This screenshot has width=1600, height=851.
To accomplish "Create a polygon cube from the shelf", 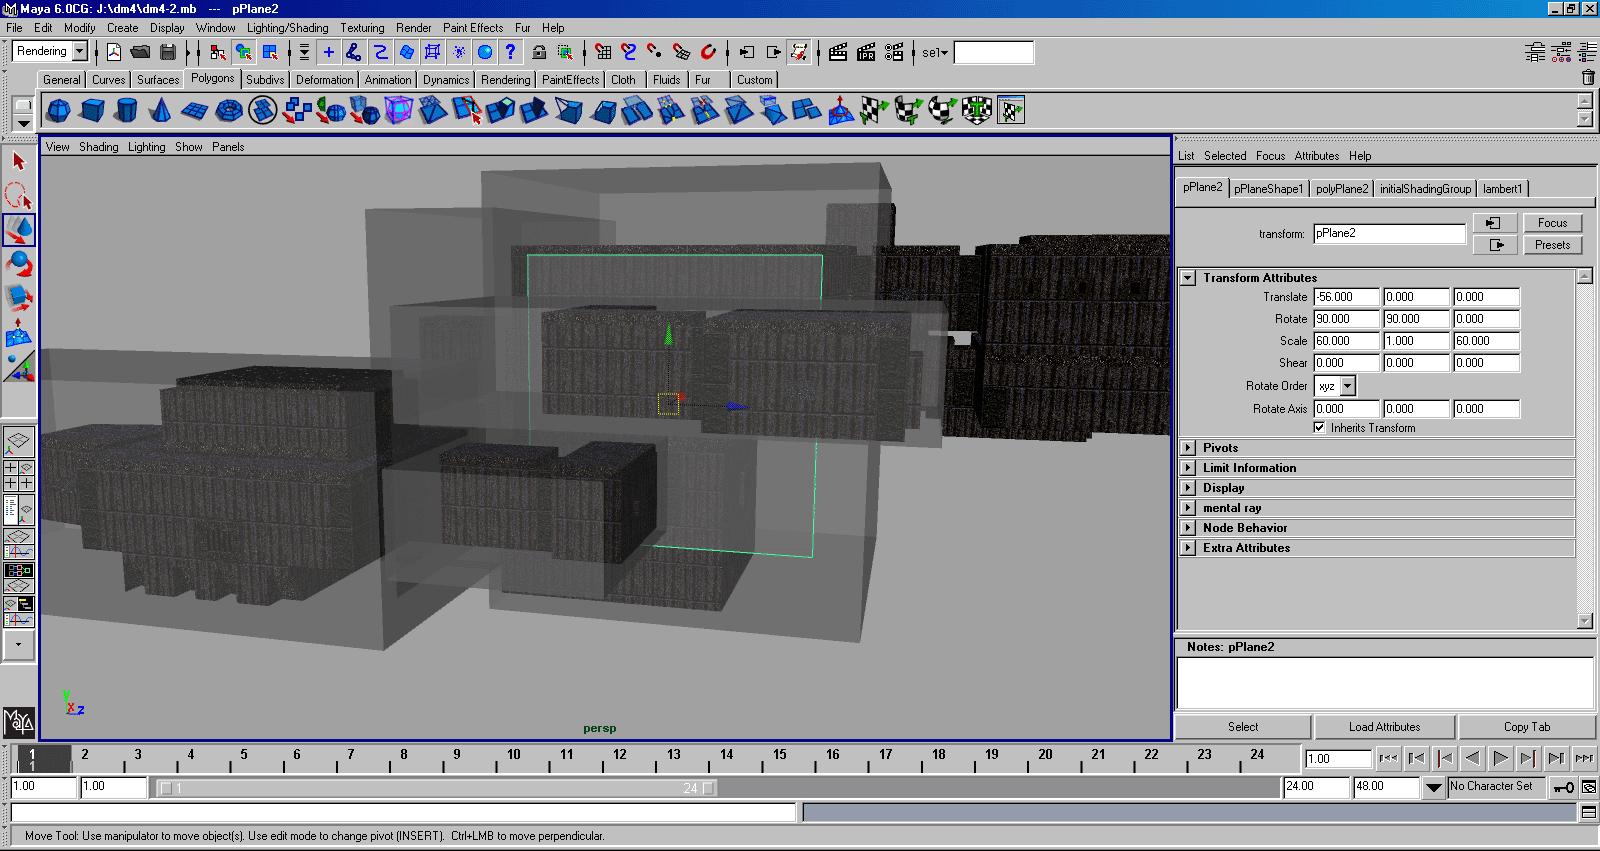I will [93, 110].
